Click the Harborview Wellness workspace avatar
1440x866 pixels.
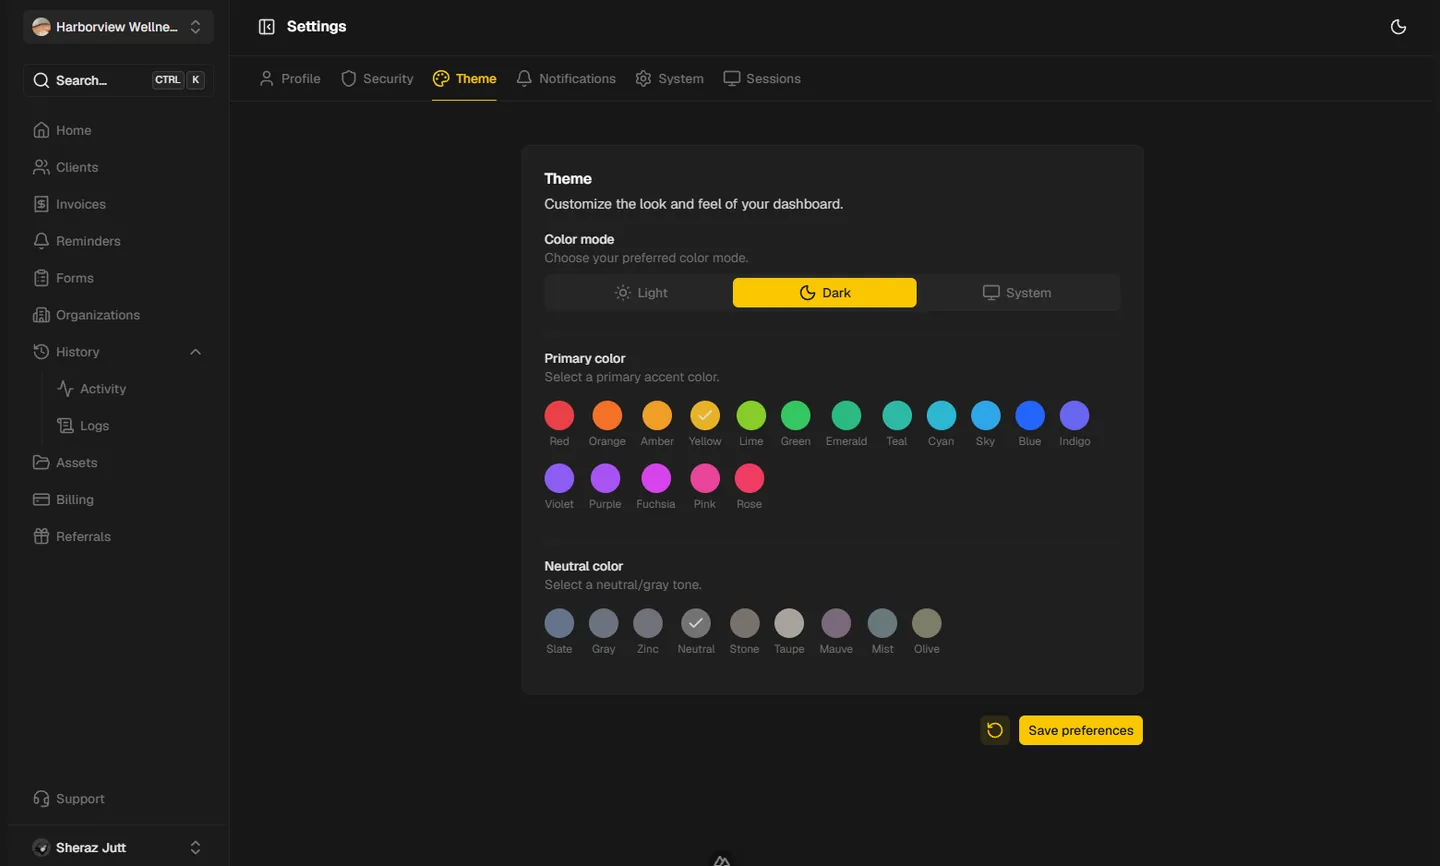41,27
